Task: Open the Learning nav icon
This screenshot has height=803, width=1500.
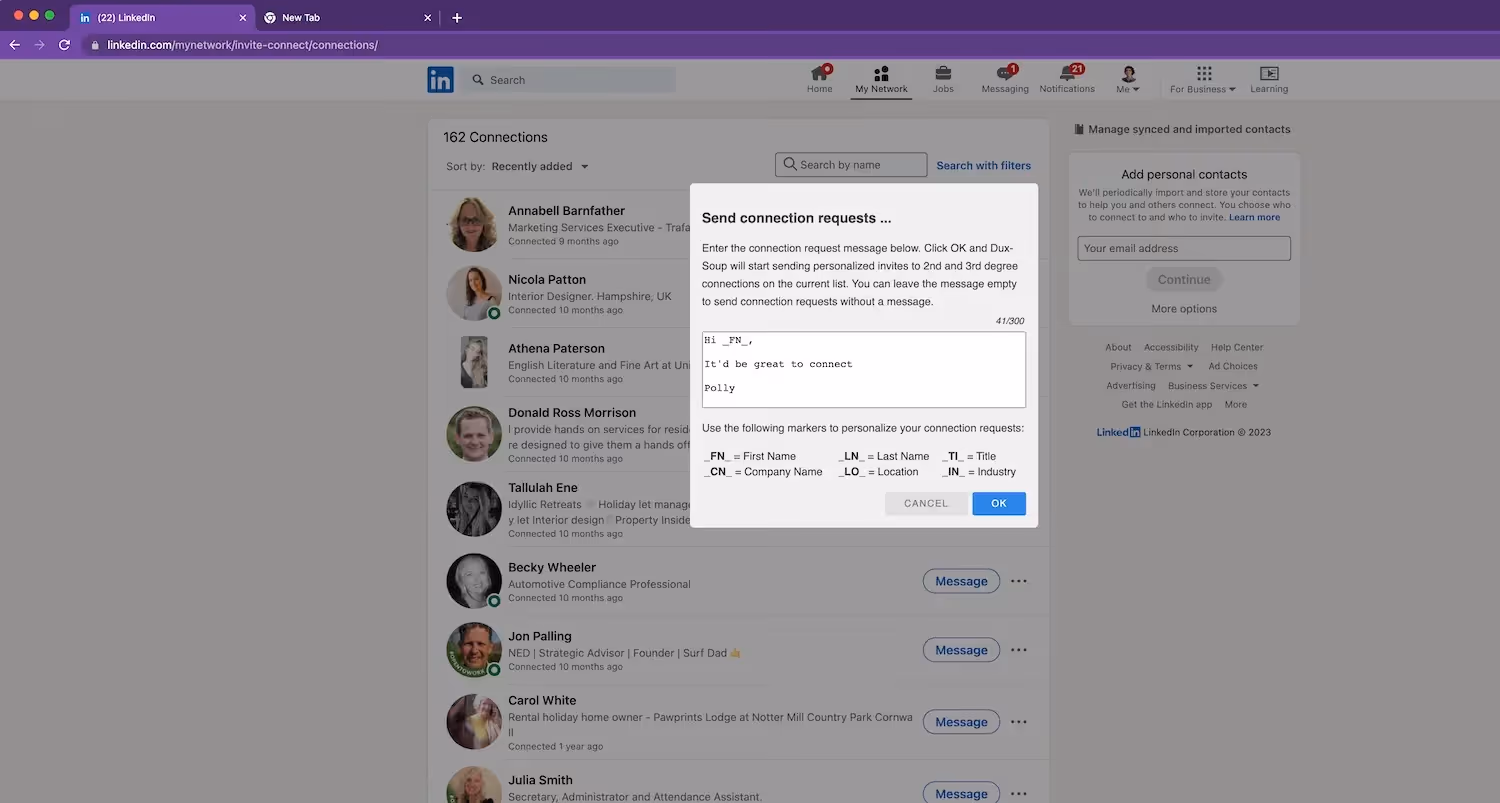Action: pyautogui.click(x=1269, y=80)
